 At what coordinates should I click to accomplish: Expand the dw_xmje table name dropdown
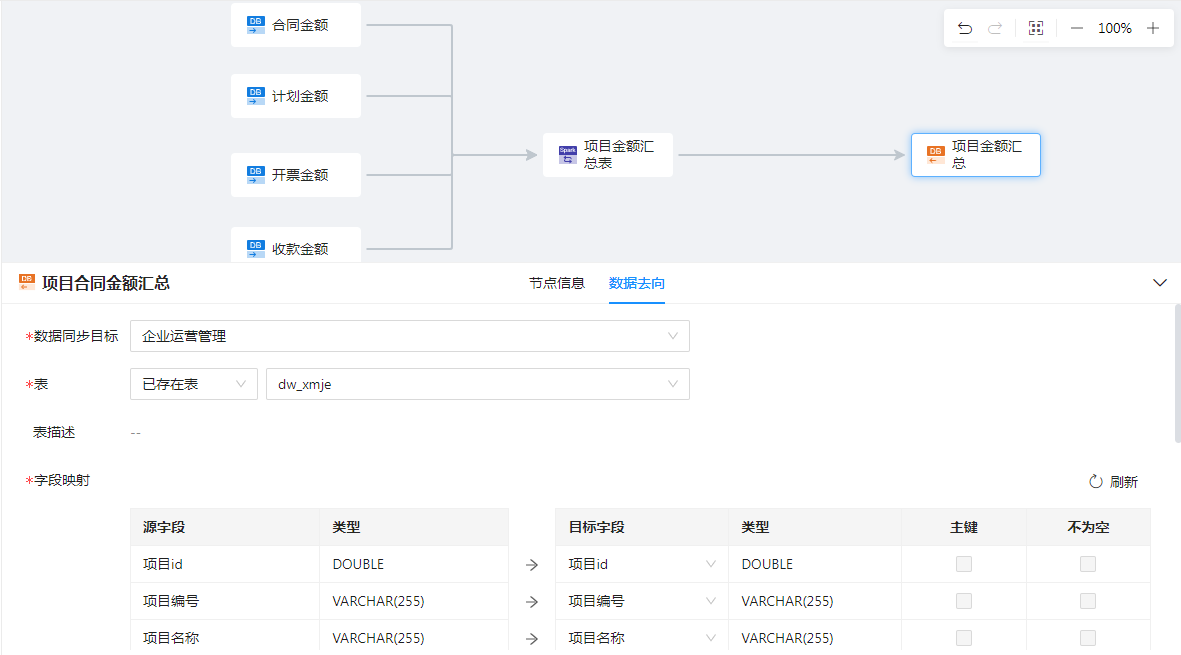[477, 384]
